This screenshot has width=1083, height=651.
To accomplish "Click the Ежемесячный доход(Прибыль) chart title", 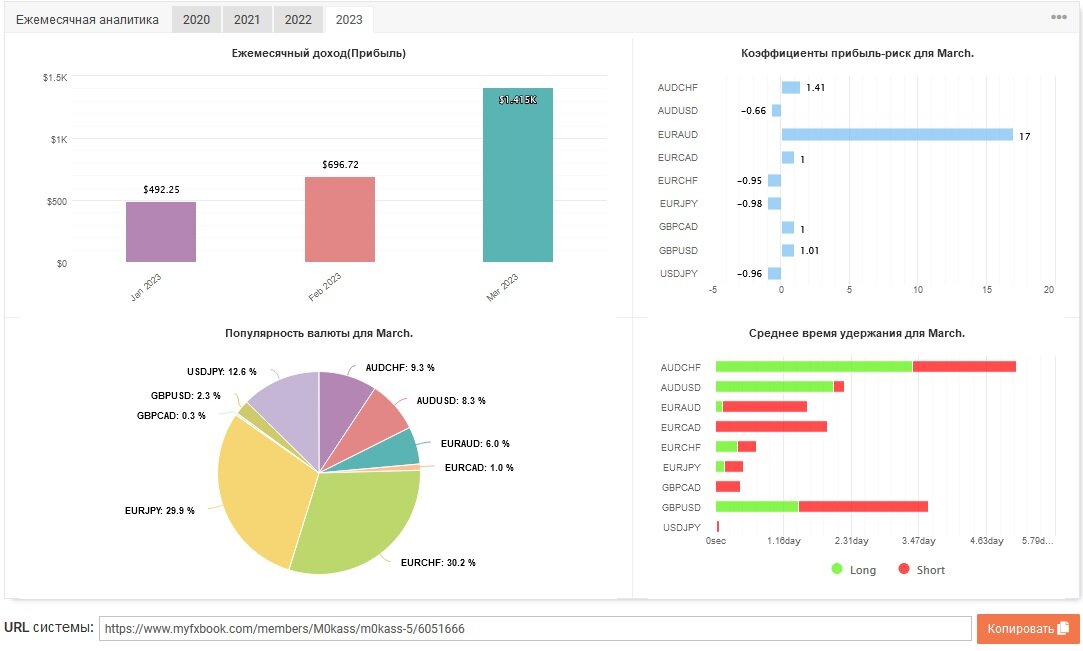I will 318,53.
